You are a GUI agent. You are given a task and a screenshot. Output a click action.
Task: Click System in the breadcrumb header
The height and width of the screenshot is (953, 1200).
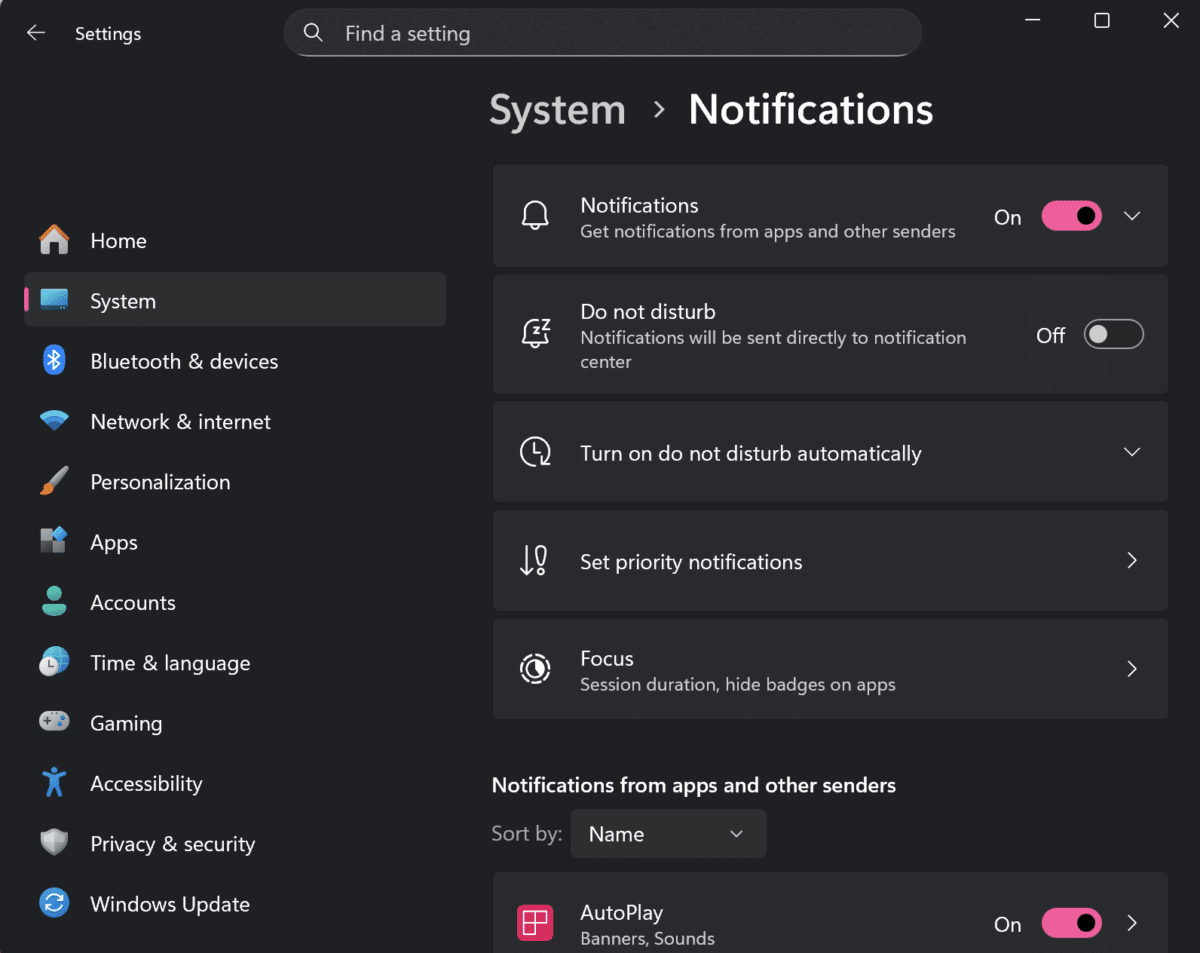557,110
